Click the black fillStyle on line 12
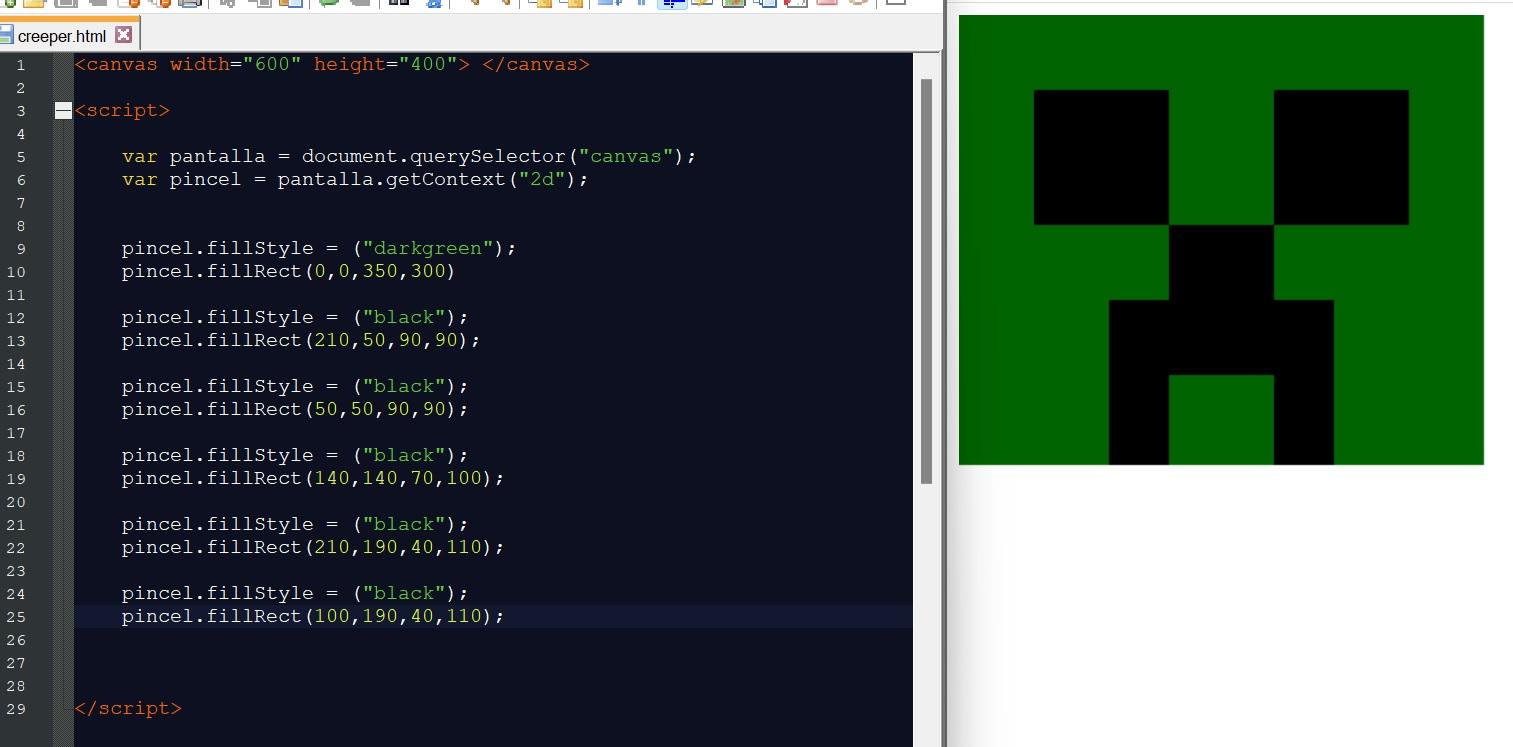The image size is (1513, 747). pyautogui.click(x=295, y=317)
